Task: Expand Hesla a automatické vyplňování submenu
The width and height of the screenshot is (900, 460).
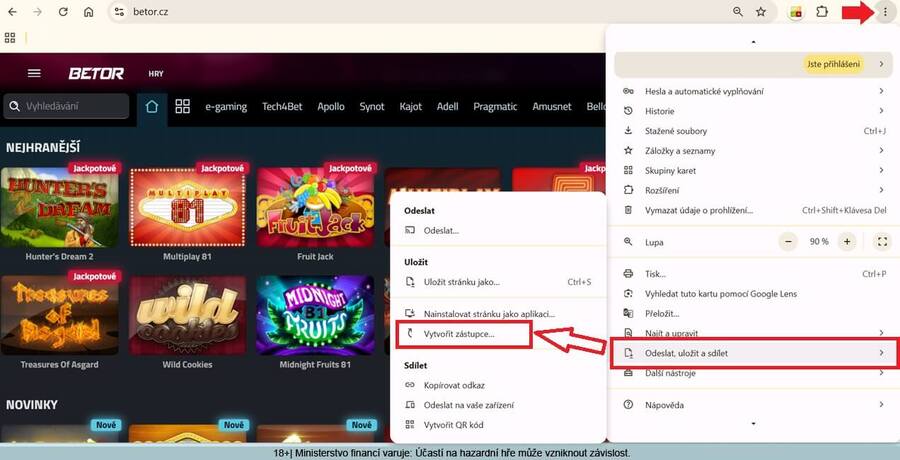Action: coord(753,91)
